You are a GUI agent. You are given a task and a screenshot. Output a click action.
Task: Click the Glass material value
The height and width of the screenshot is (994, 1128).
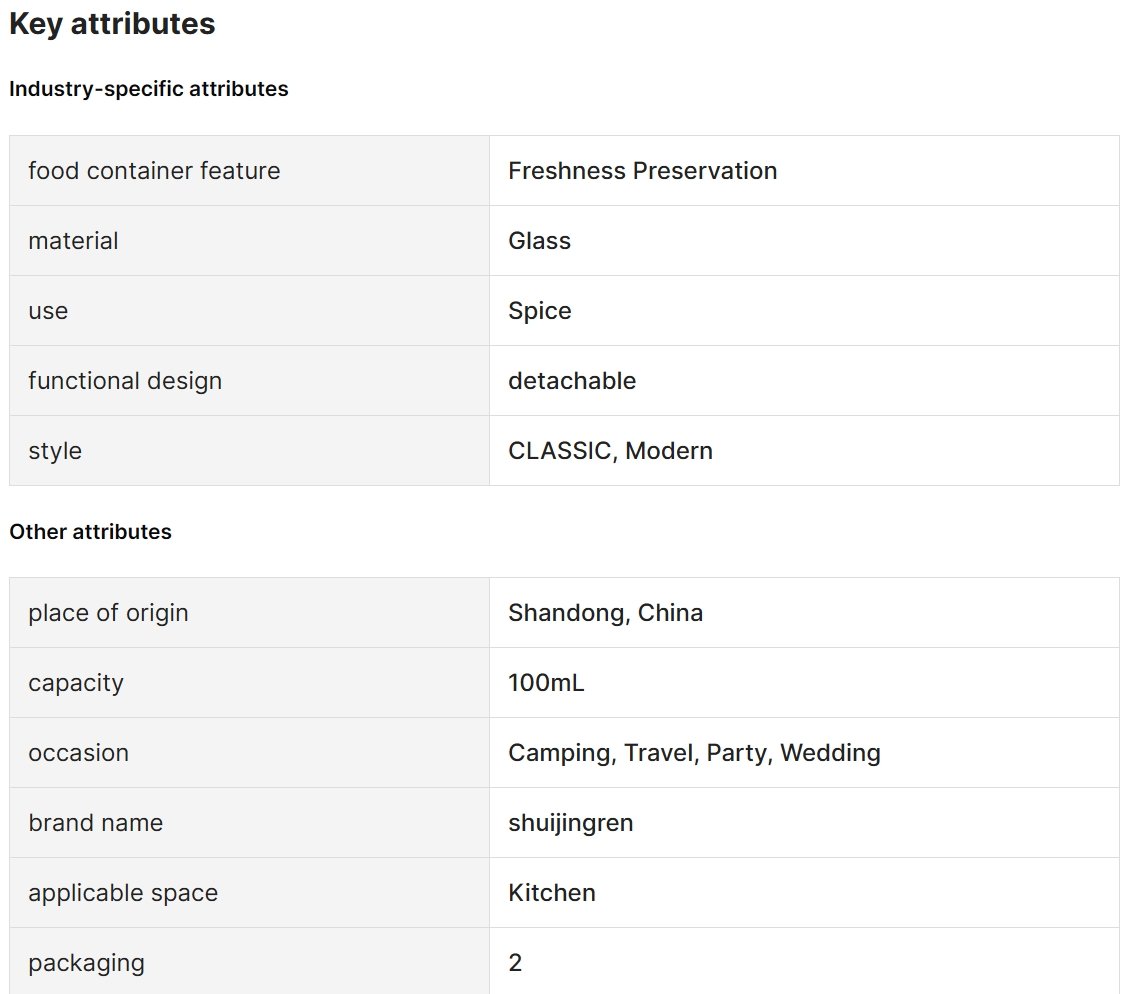click(x=540, y=240)
